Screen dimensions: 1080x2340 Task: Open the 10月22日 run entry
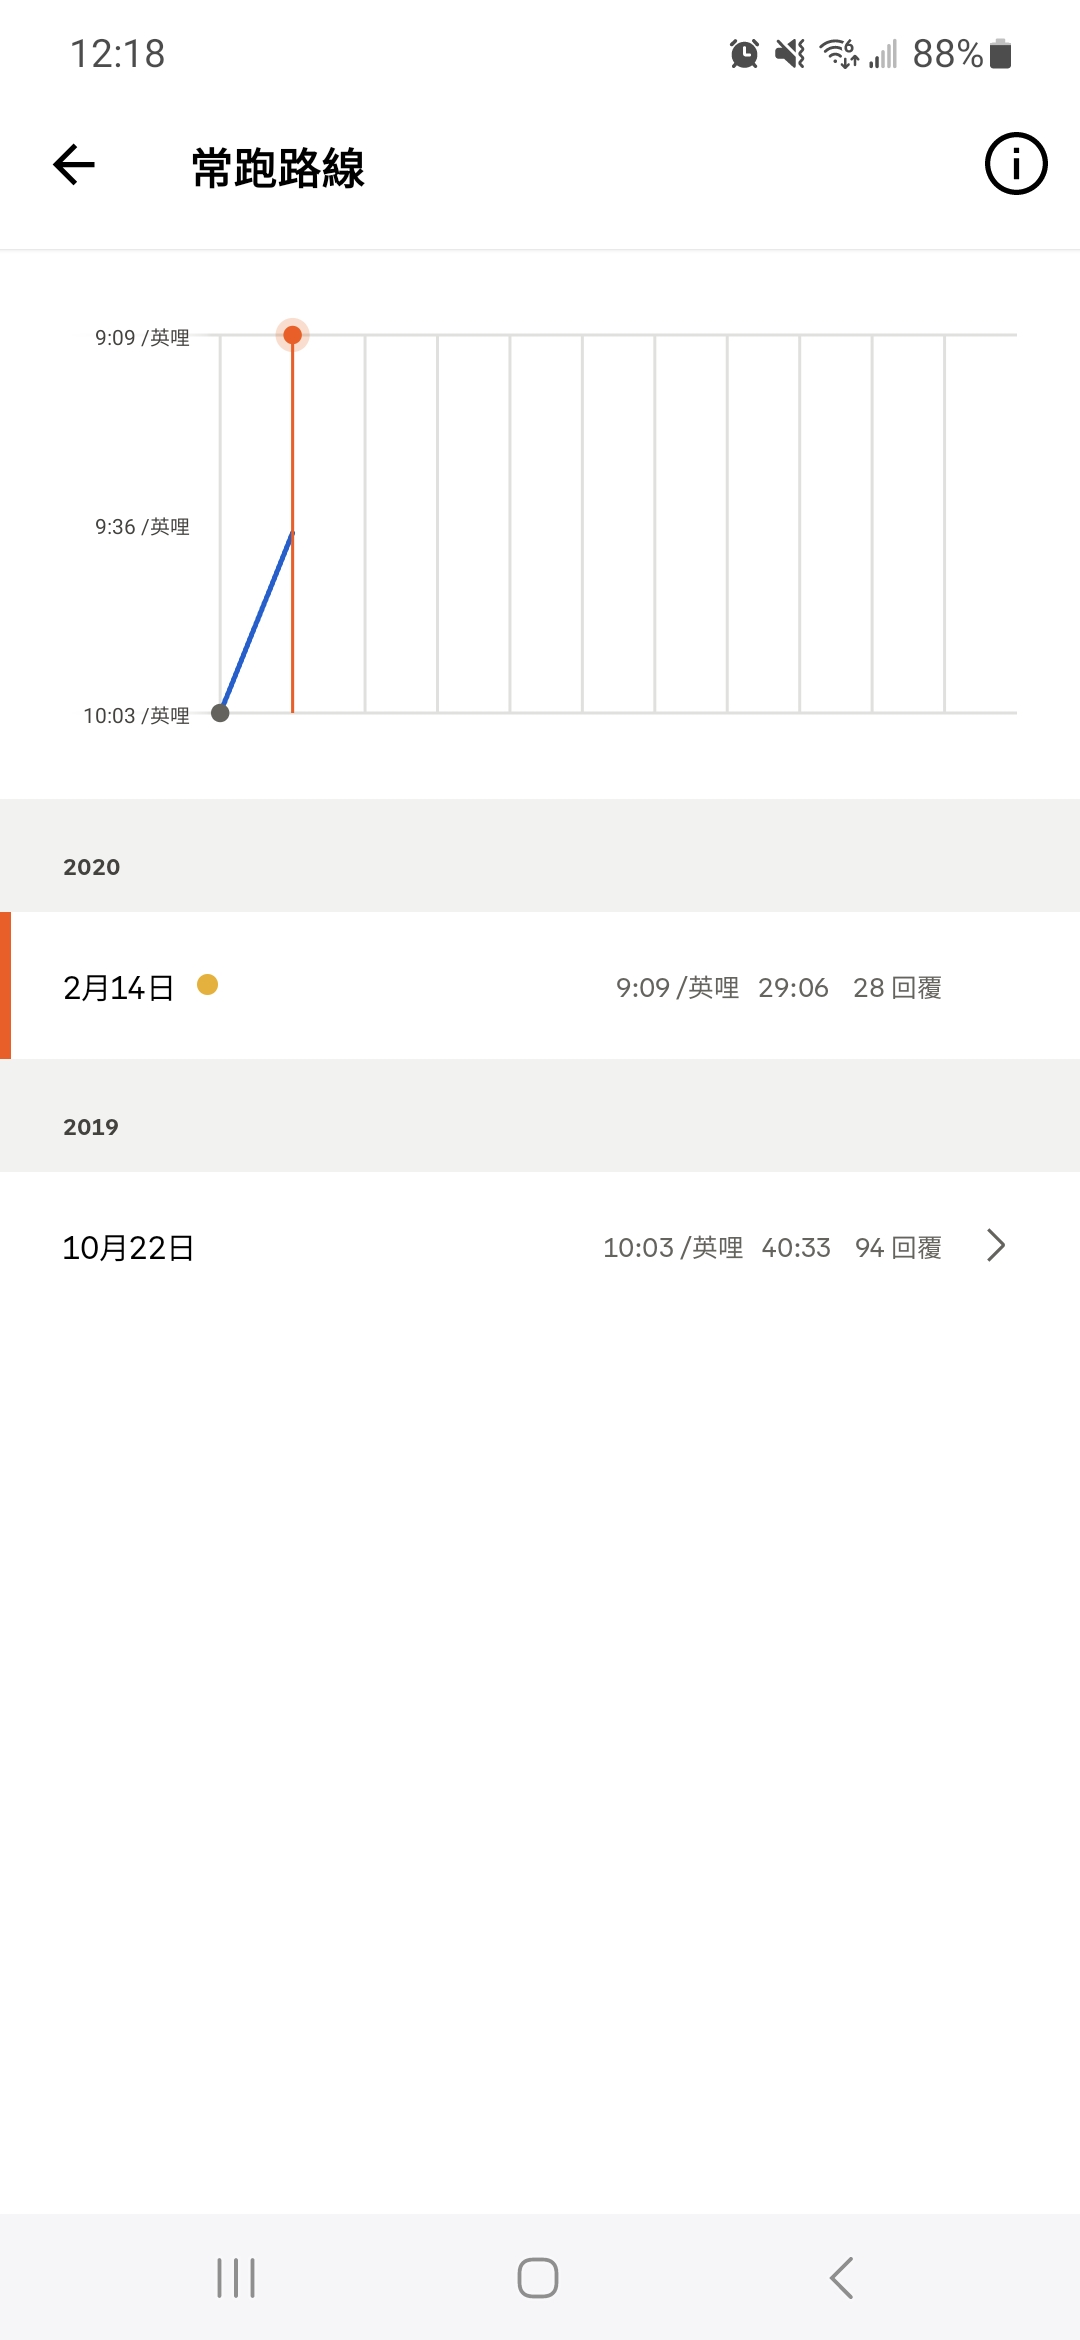[540, 1246]
